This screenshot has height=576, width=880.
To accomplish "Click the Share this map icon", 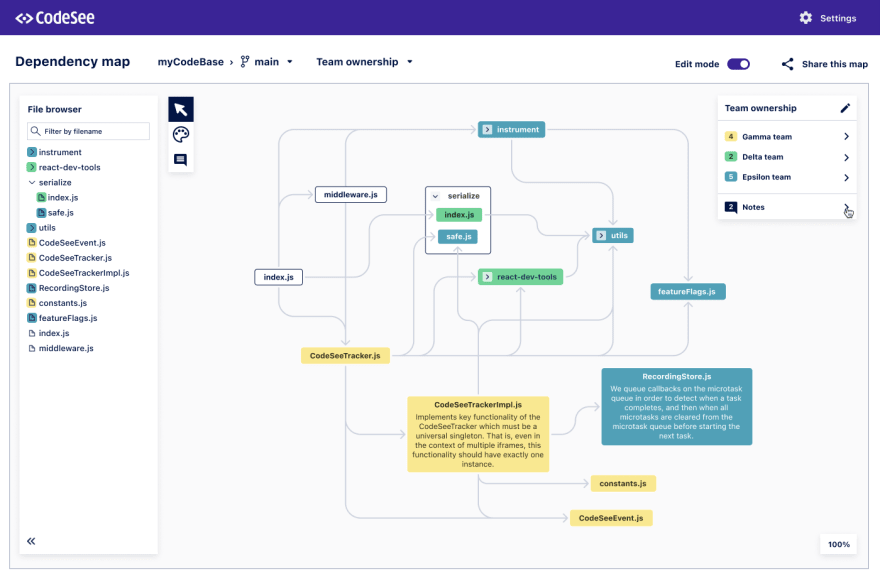I will click(788, 64).
